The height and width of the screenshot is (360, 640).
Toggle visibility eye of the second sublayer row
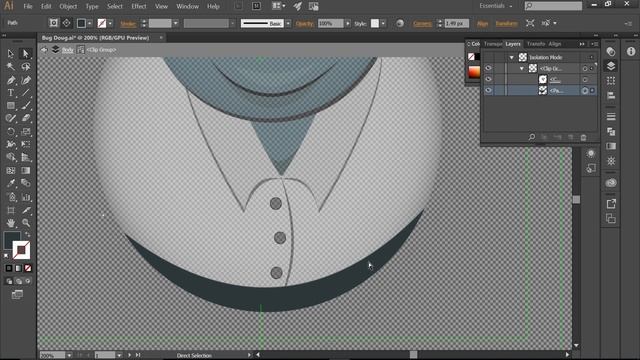(x=488, y=79)
